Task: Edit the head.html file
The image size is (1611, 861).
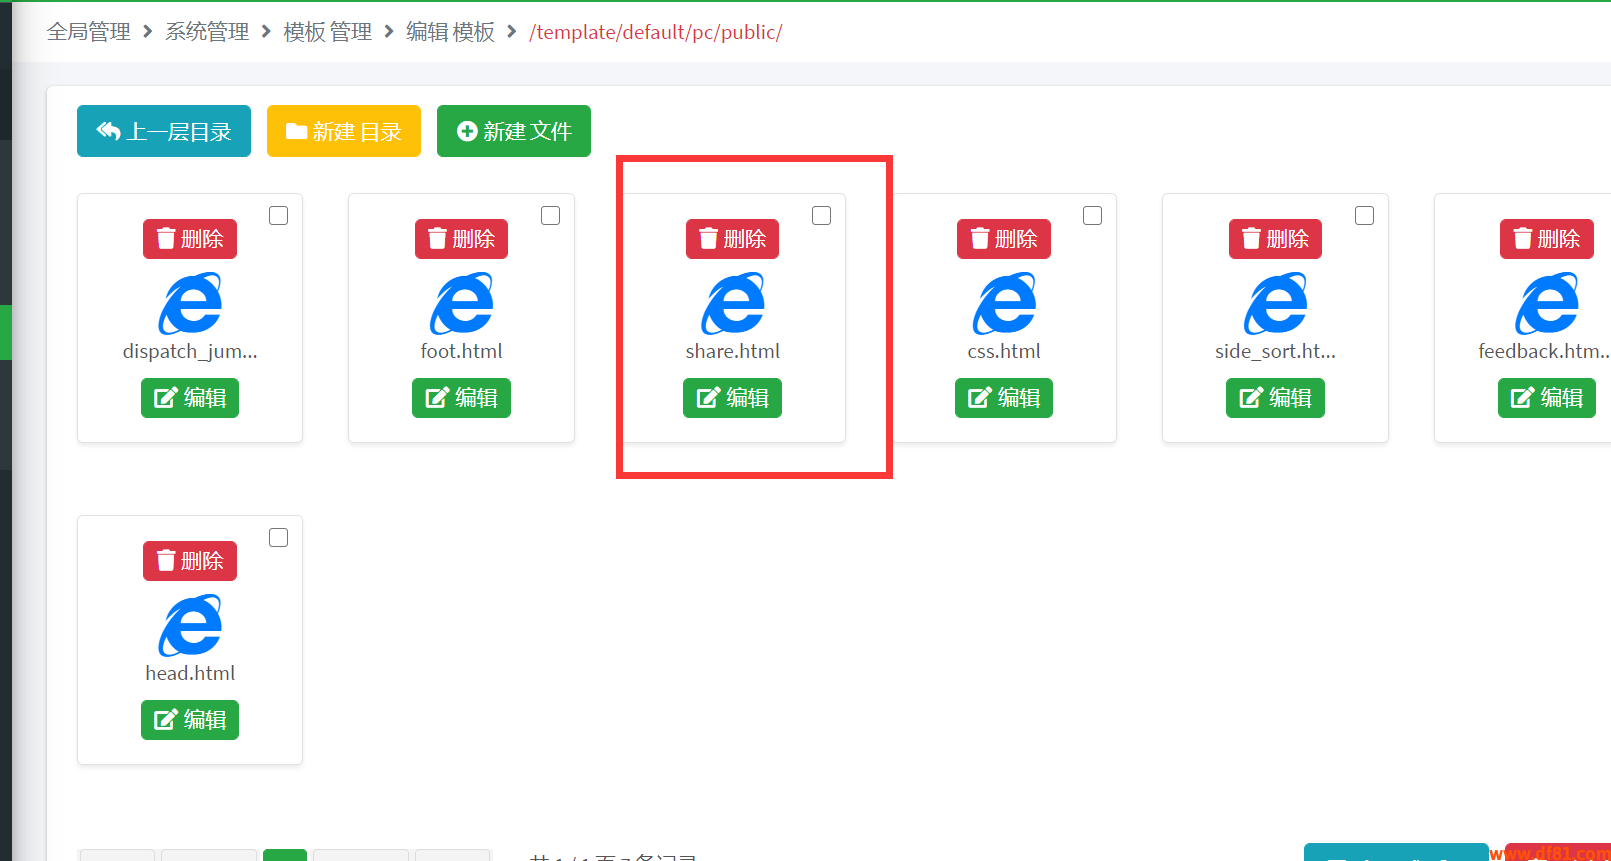Action: click(190, 720)
